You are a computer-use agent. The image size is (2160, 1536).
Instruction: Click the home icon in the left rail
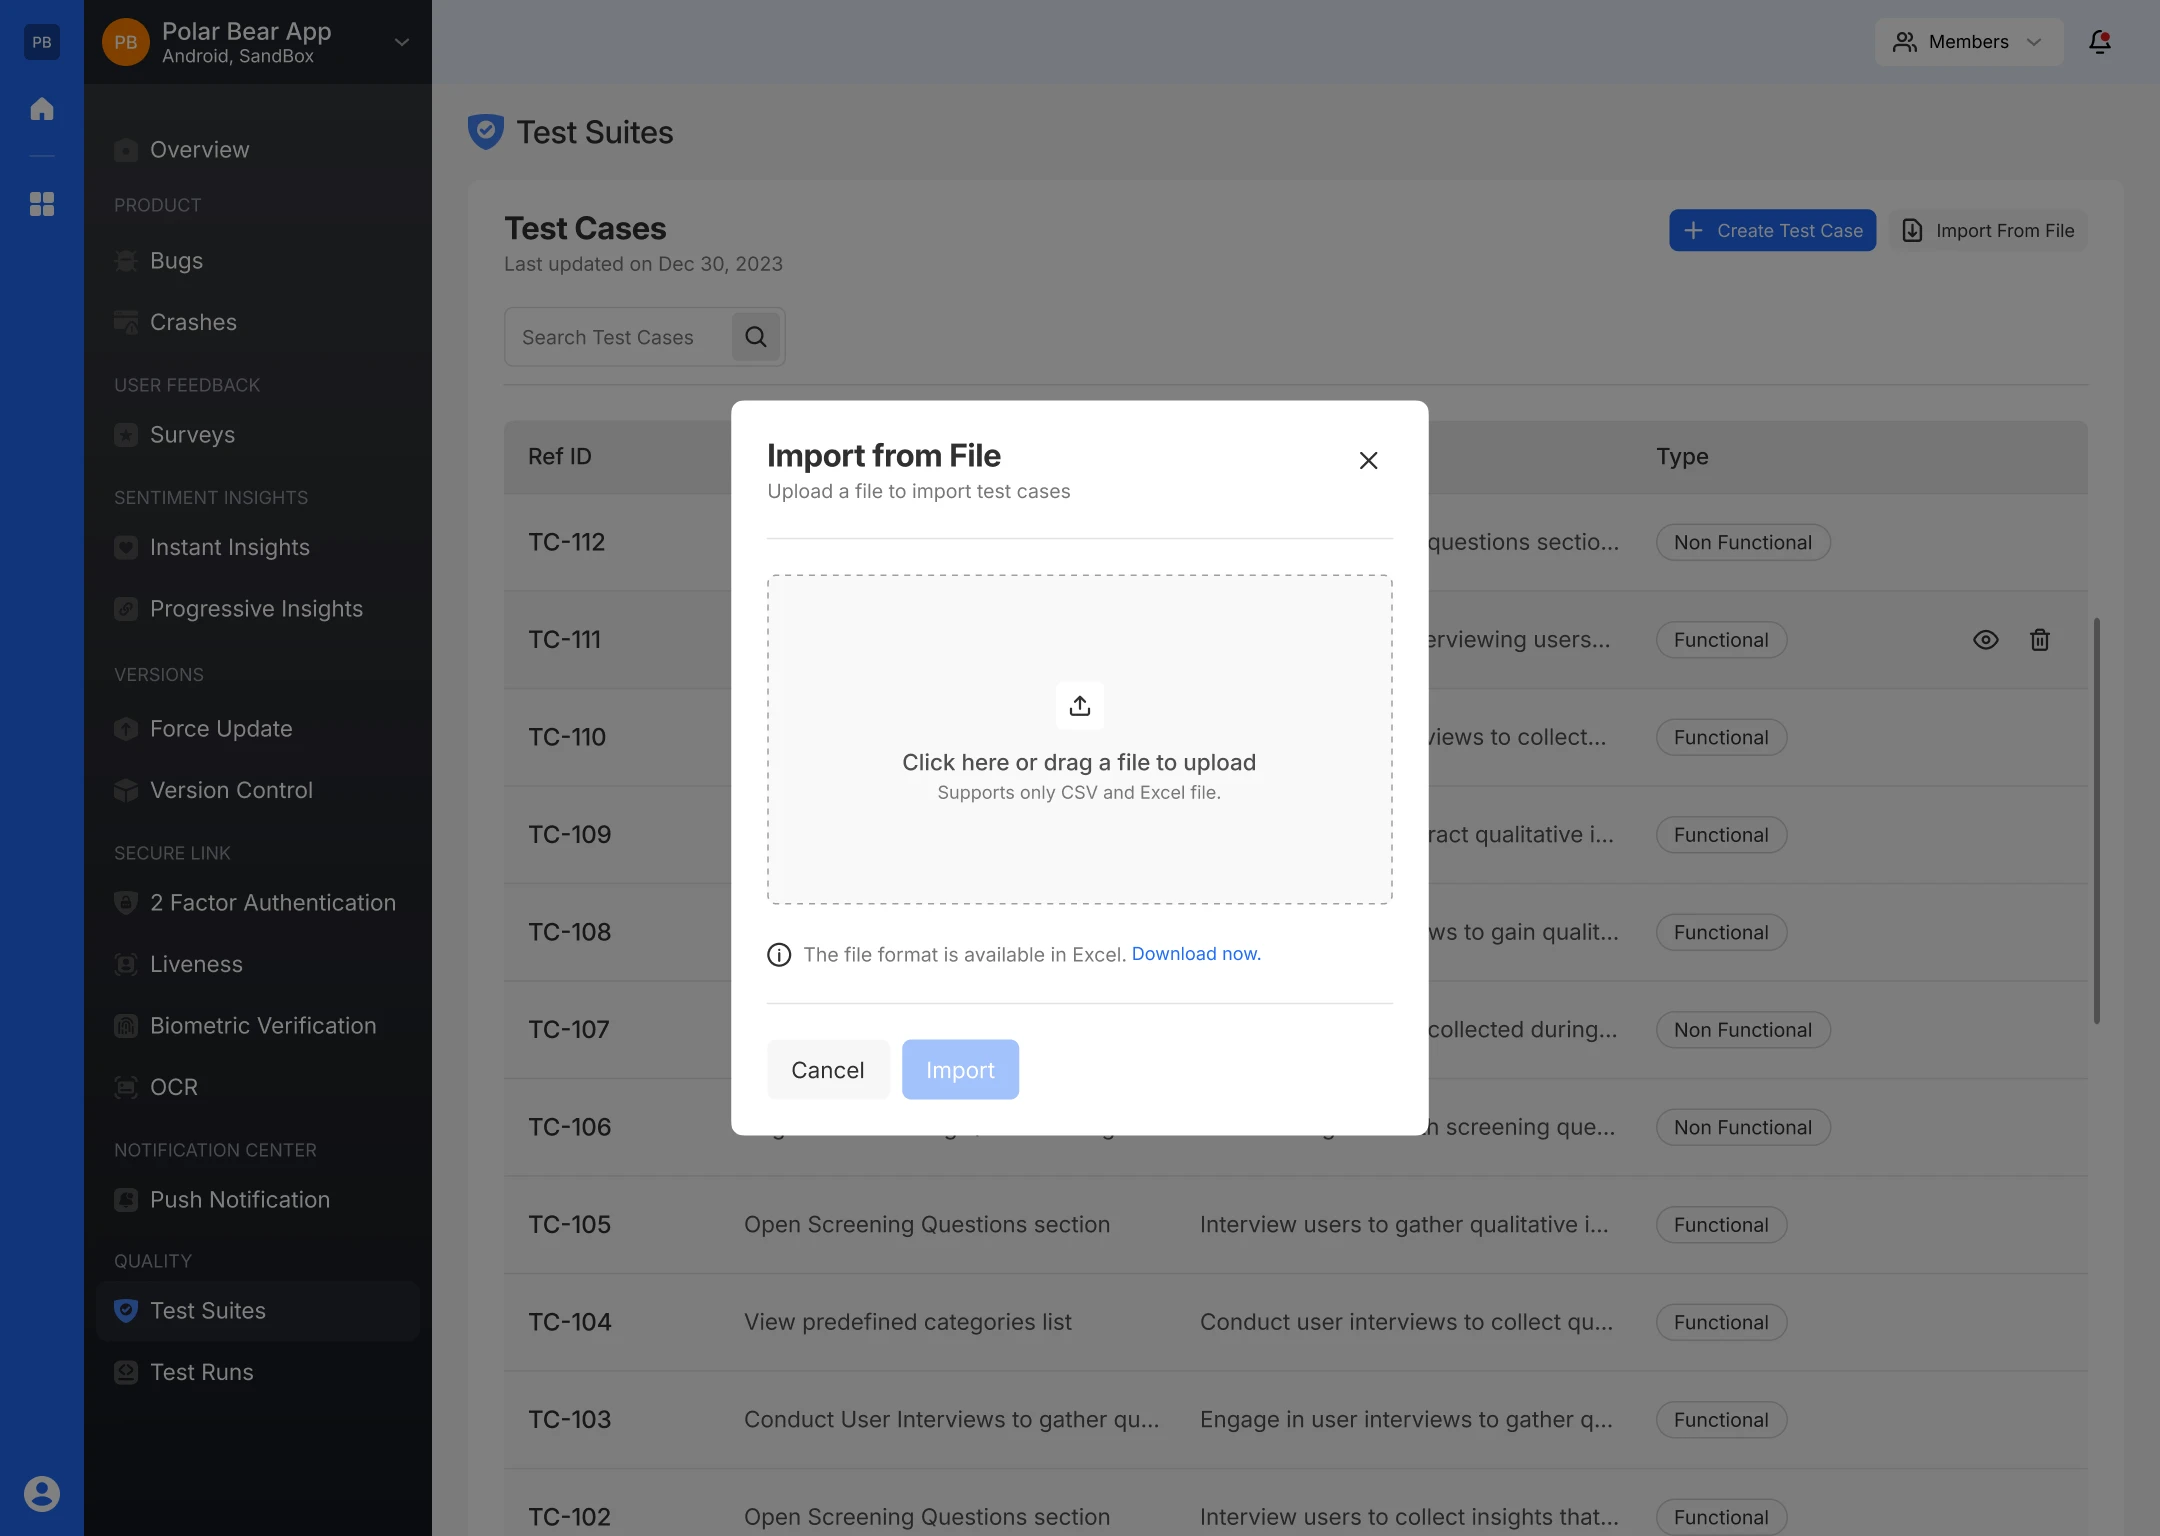[x=42, y=108]
